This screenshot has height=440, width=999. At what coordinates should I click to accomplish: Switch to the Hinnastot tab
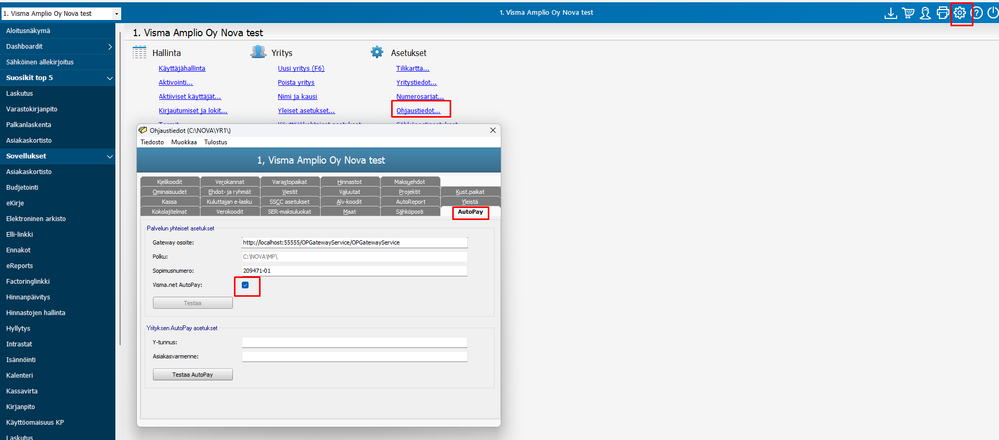pyautogui.click(x=350, y=181)
